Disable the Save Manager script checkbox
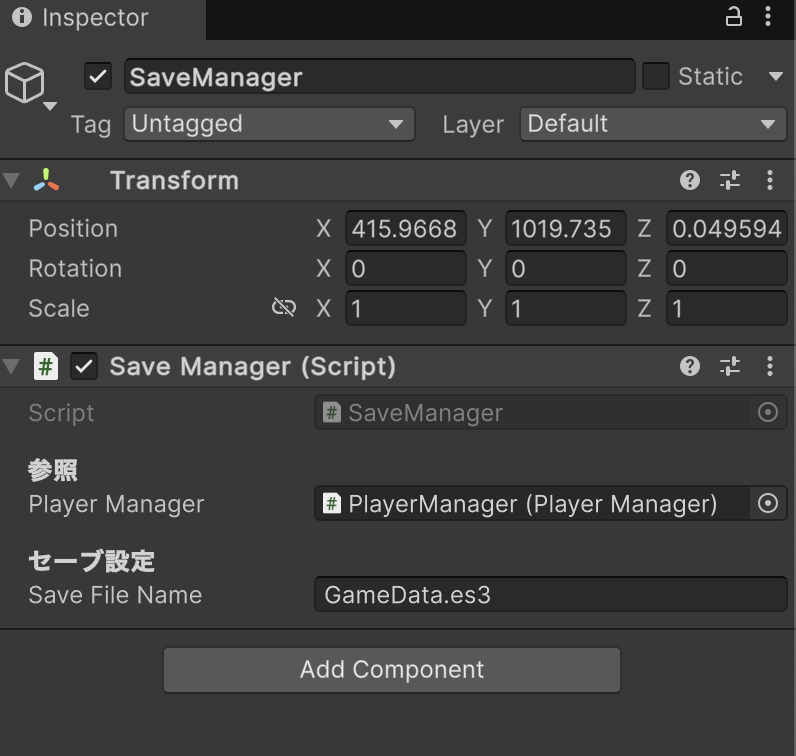This screenshot has height=756, width=796. (84, 366)
